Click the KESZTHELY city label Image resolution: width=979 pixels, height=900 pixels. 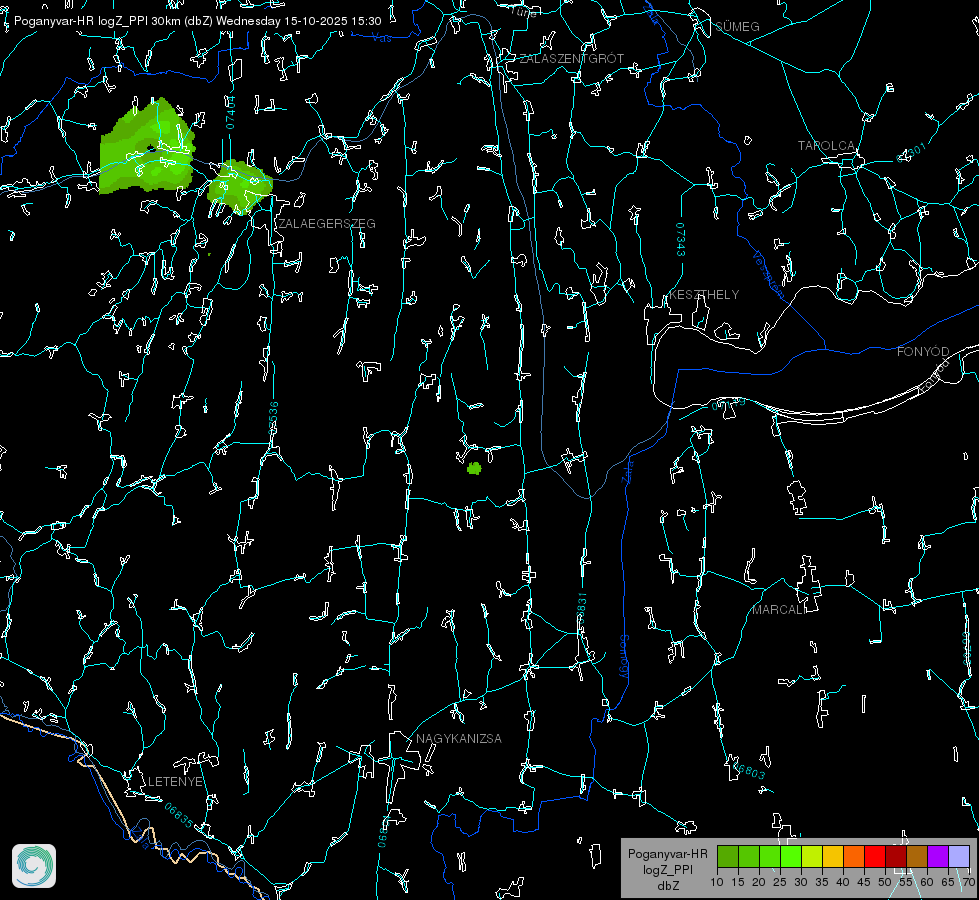point(704,295)
